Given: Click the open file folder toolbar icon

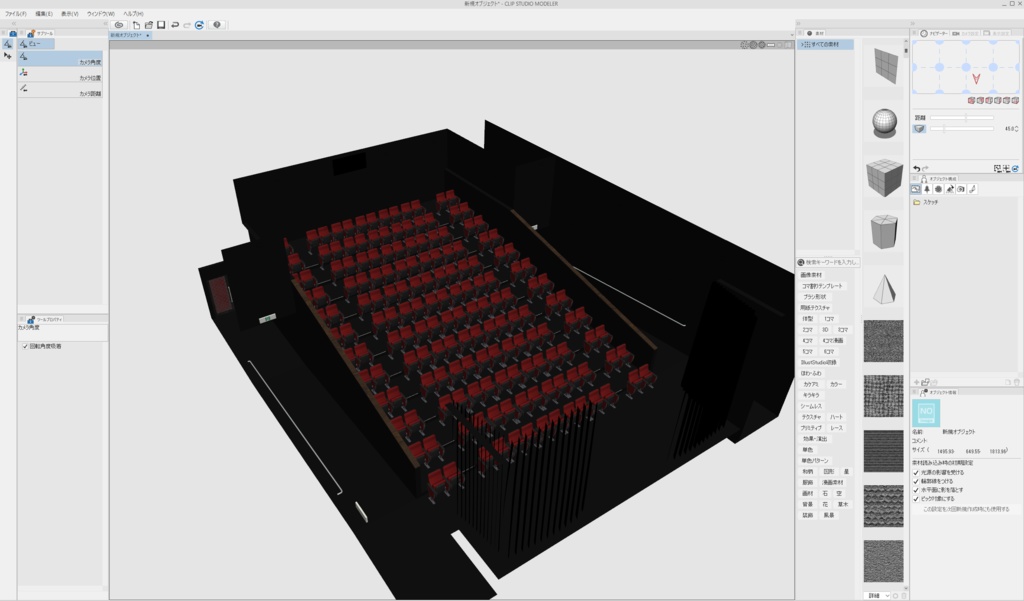Looking at the screenshot, I should [148, 25].
